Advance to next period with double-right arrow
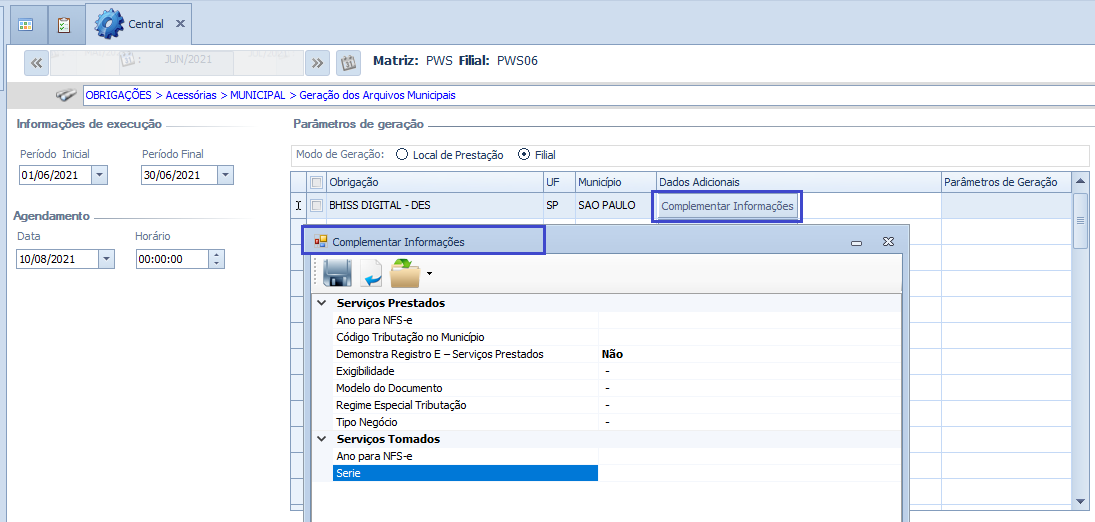 [317, 62]
